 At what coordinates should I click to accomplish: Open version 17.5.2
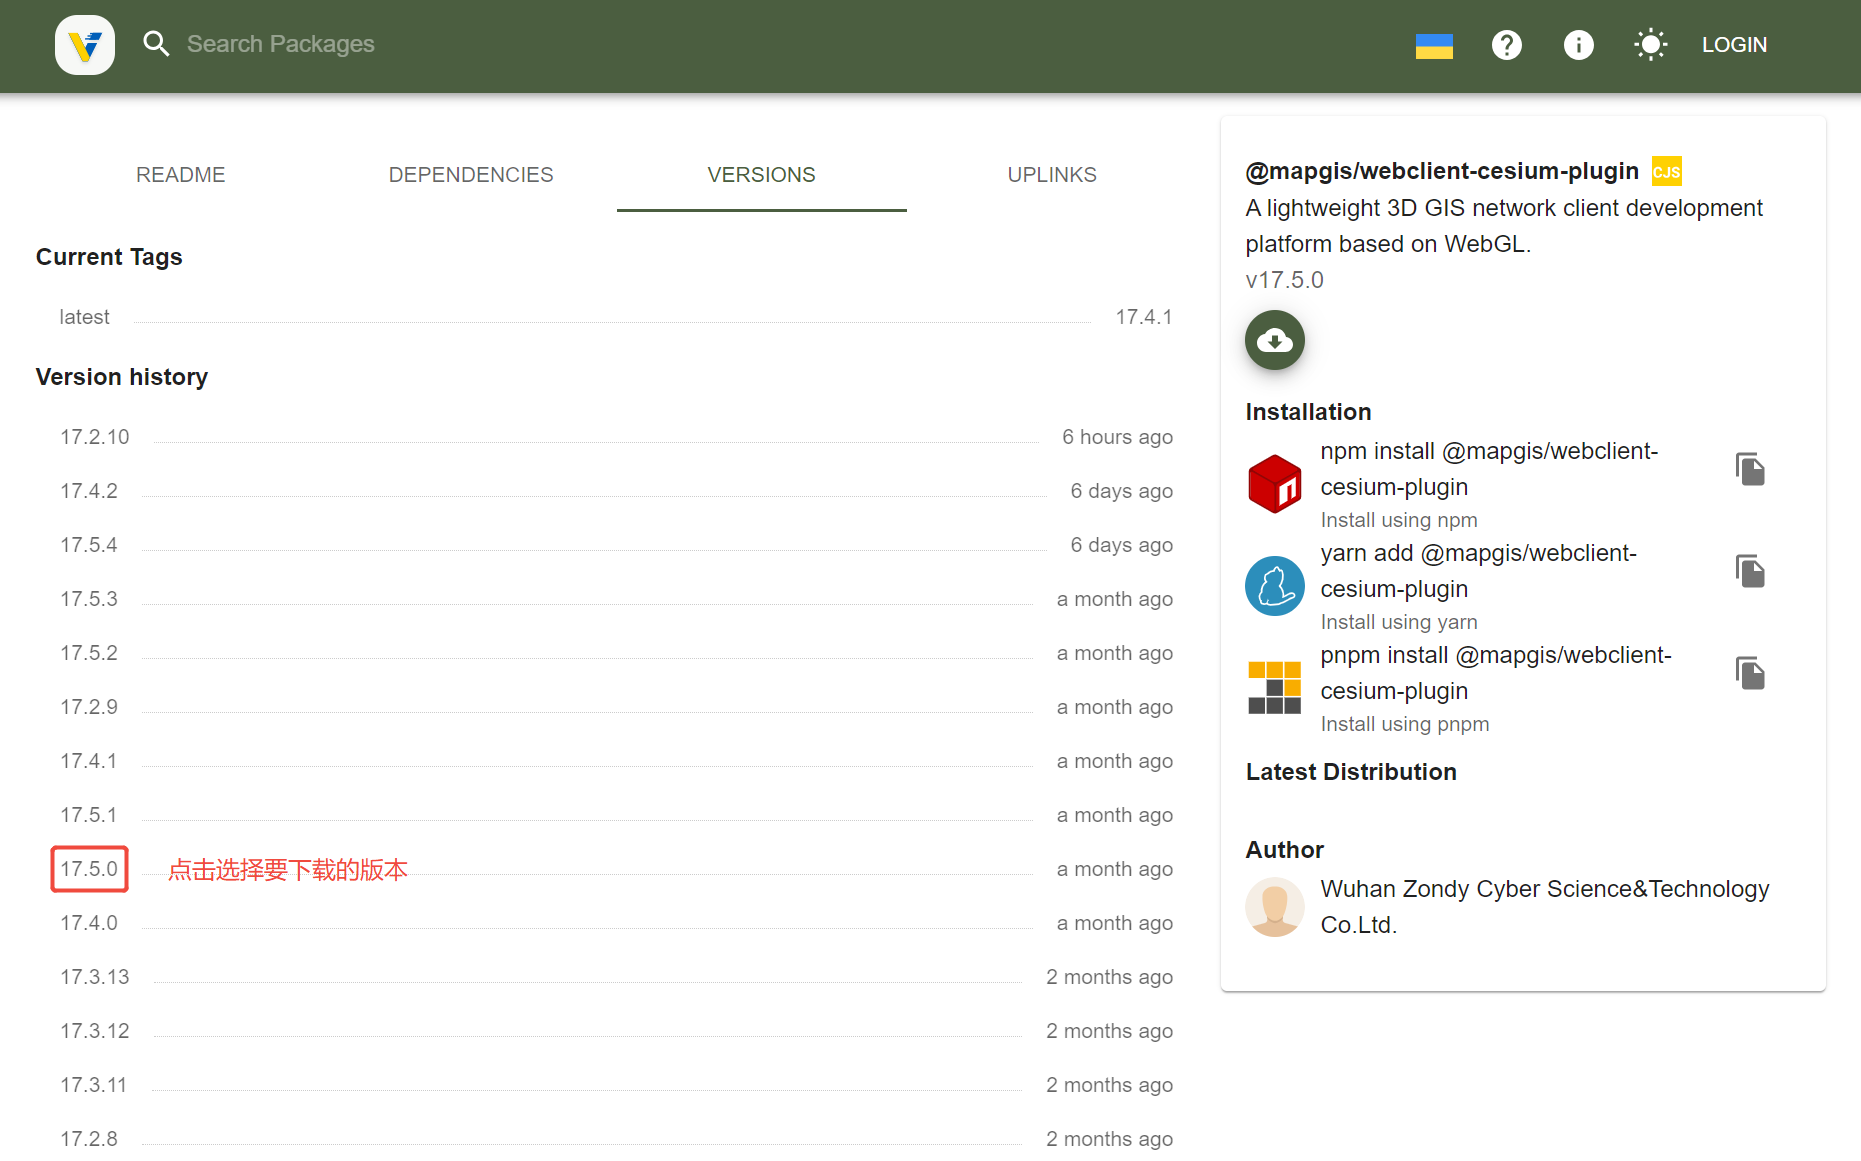coord(89,653)
